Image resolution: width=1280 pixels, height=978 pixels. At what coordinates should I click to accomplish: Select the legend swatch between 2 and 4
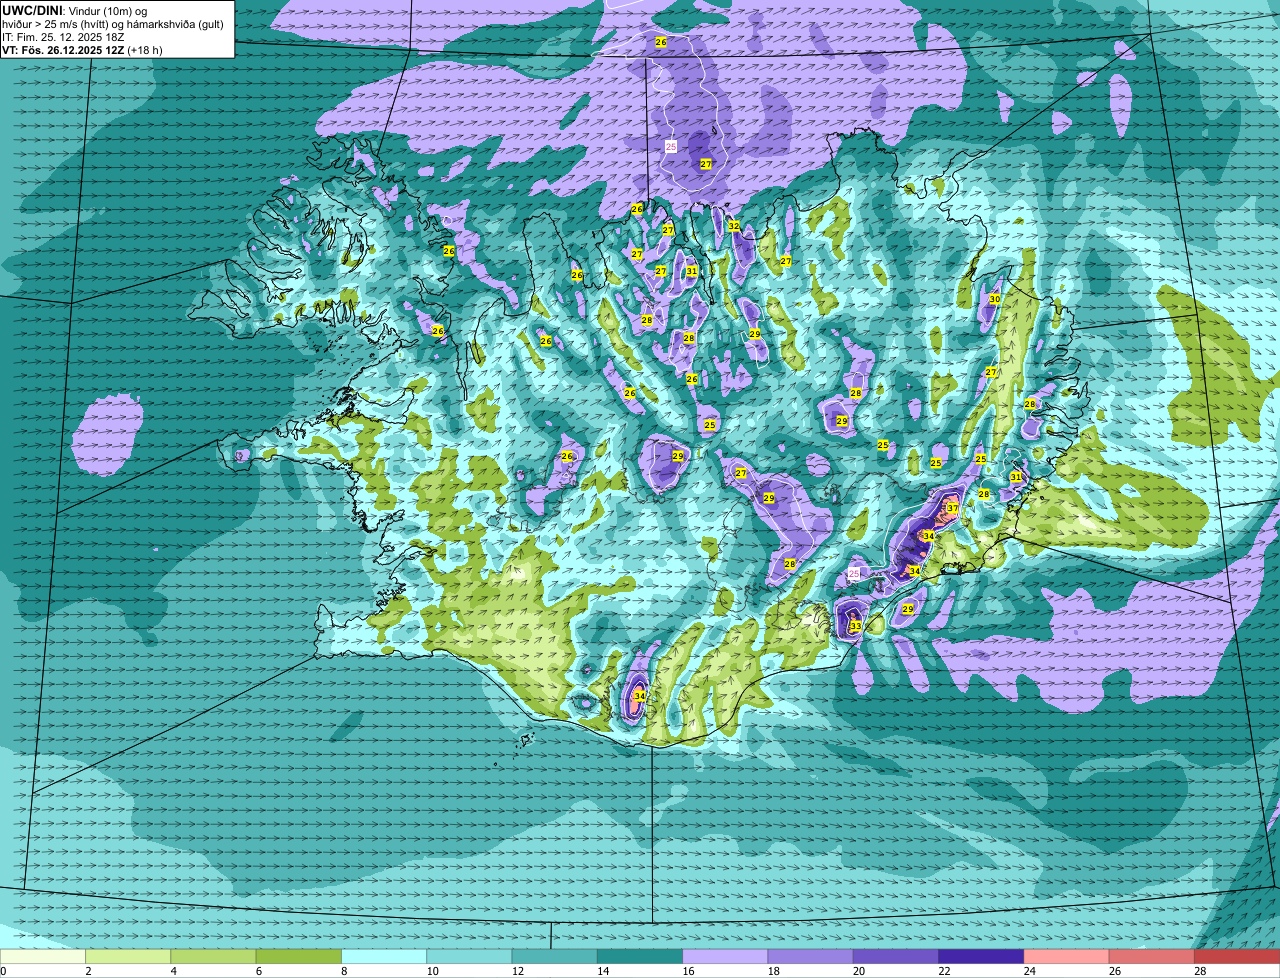128,957
